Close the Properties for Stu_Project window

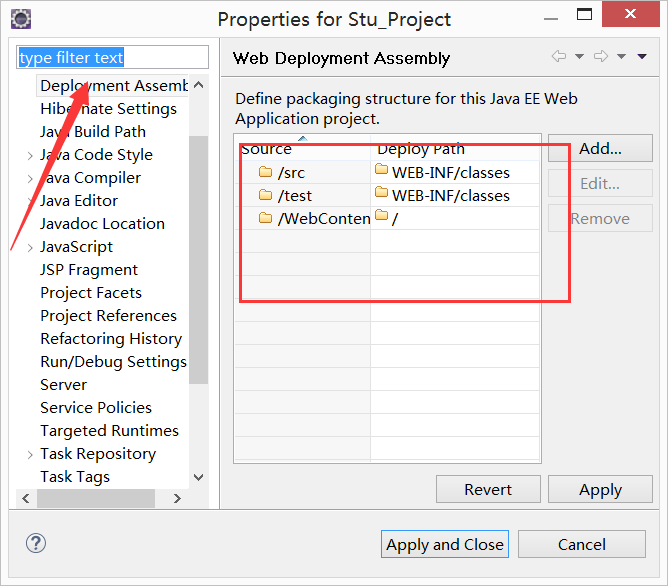[x=631, y=14]
